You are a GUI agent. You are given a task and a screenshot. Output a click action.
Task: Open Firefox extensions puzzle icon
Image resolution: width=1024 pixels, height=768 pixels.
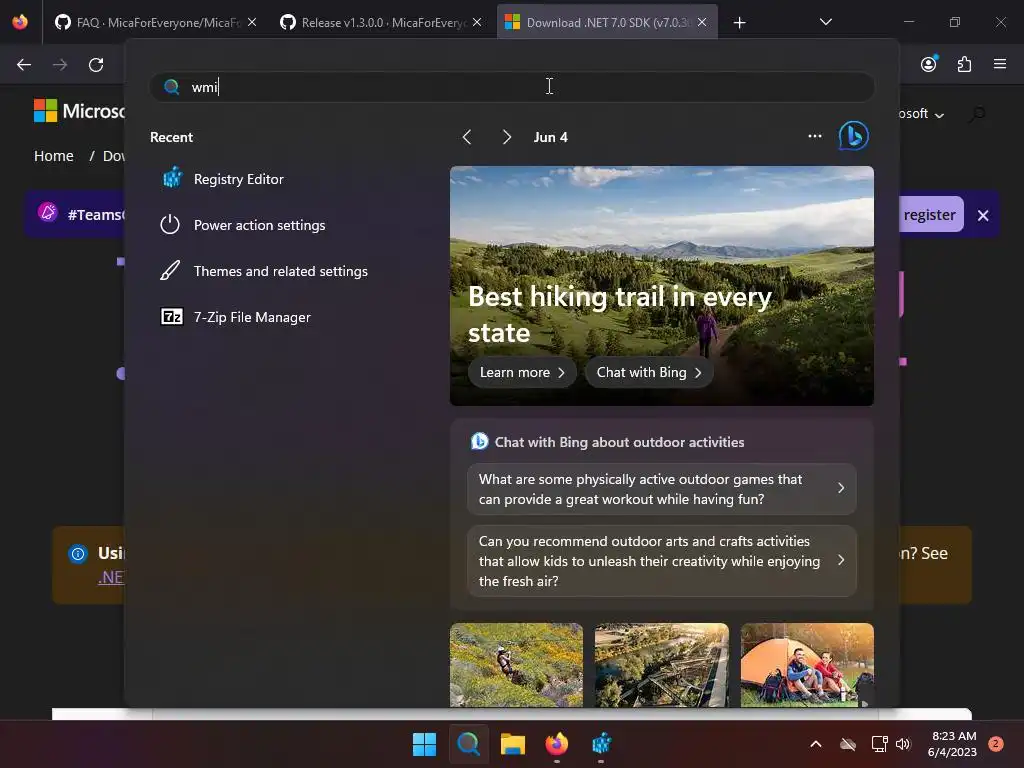965,64
